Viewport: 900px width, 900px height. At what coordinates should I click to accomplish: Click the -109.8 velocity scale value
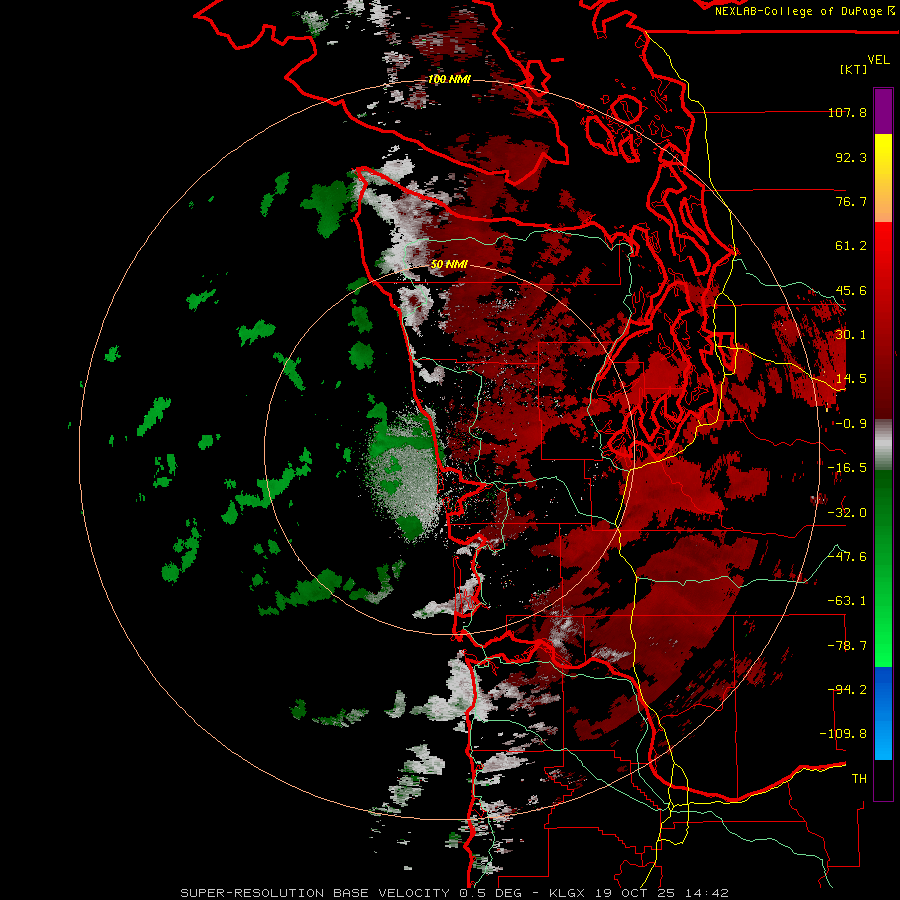[843, 734]
